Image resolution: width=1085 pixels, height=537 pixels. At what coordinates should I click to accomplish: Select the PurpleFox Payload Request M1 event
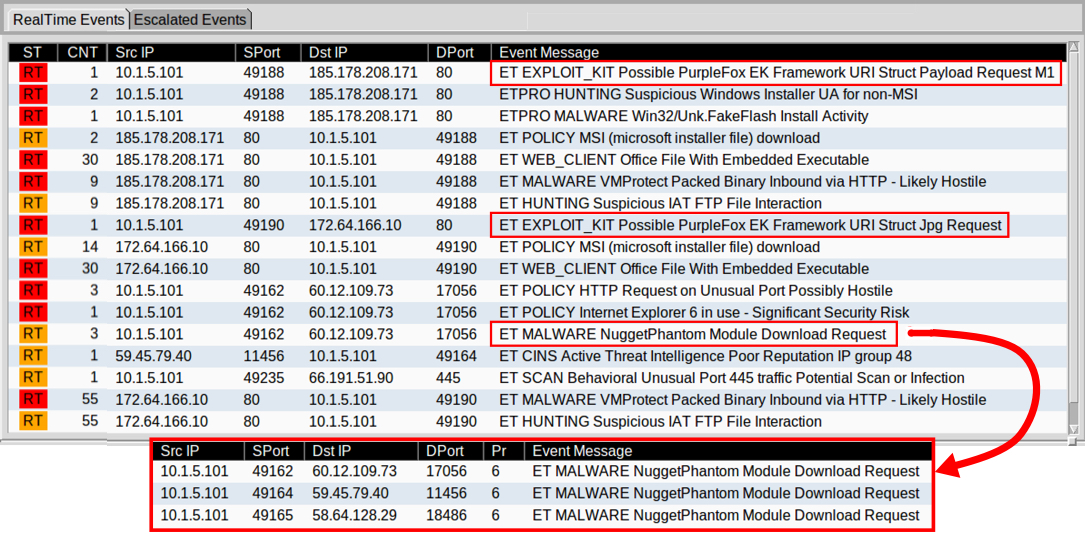[x=538, y=73]
